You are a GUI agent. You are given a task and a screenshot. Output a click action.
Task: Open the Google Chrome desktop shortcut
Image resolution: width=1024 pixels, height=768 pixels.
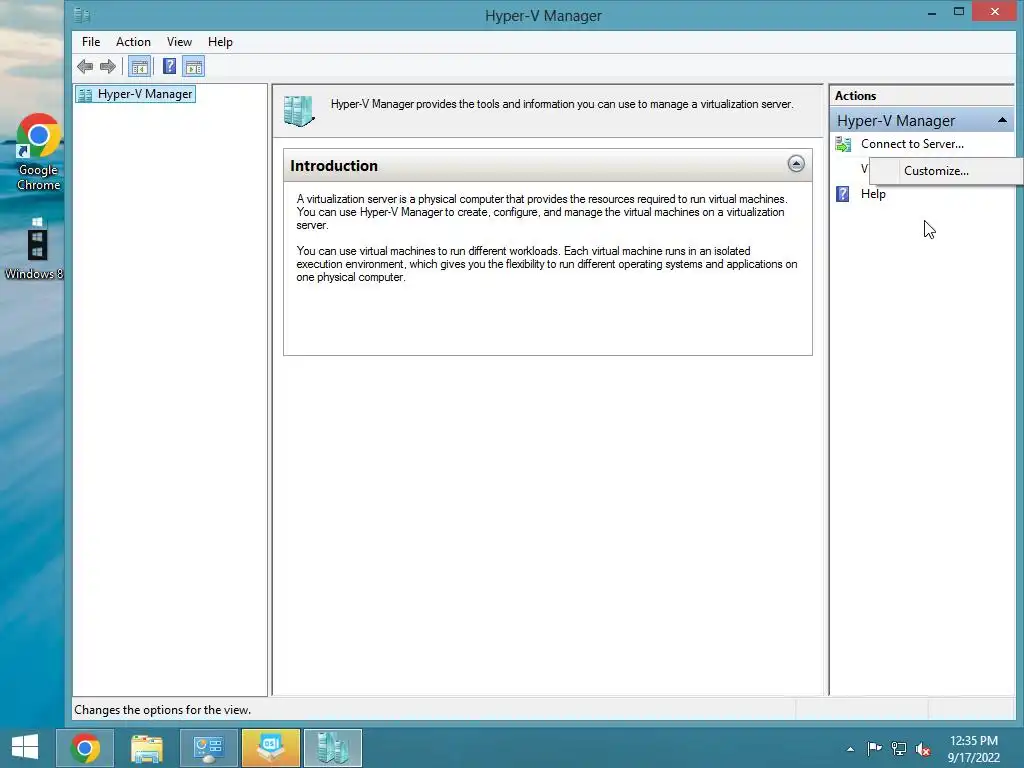38,153
